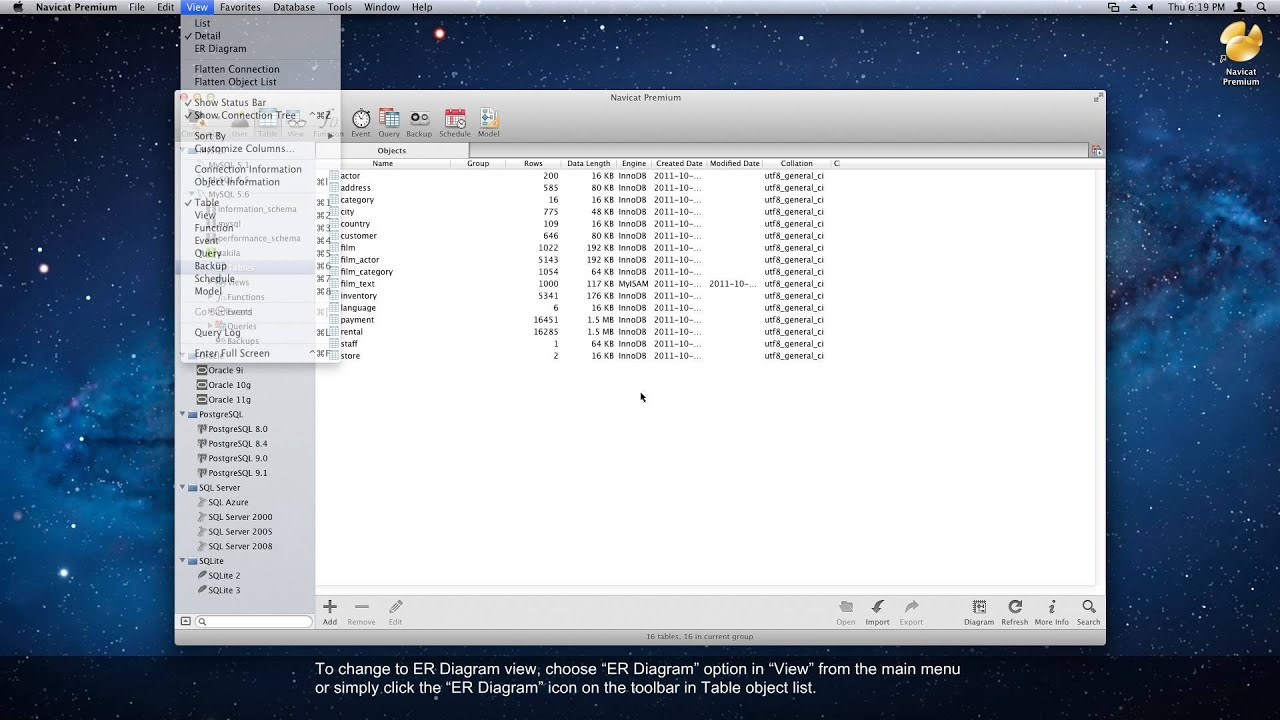Click PostgreSQL 9.1 connection icon

tap(201, 473)
